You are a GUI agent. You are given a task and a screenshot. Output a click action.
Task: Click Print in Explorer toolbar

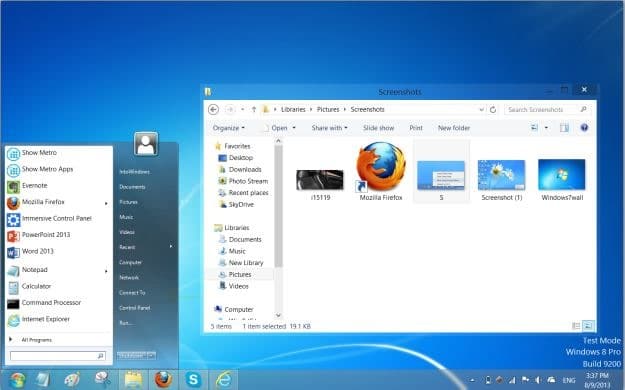coord(416,128)
